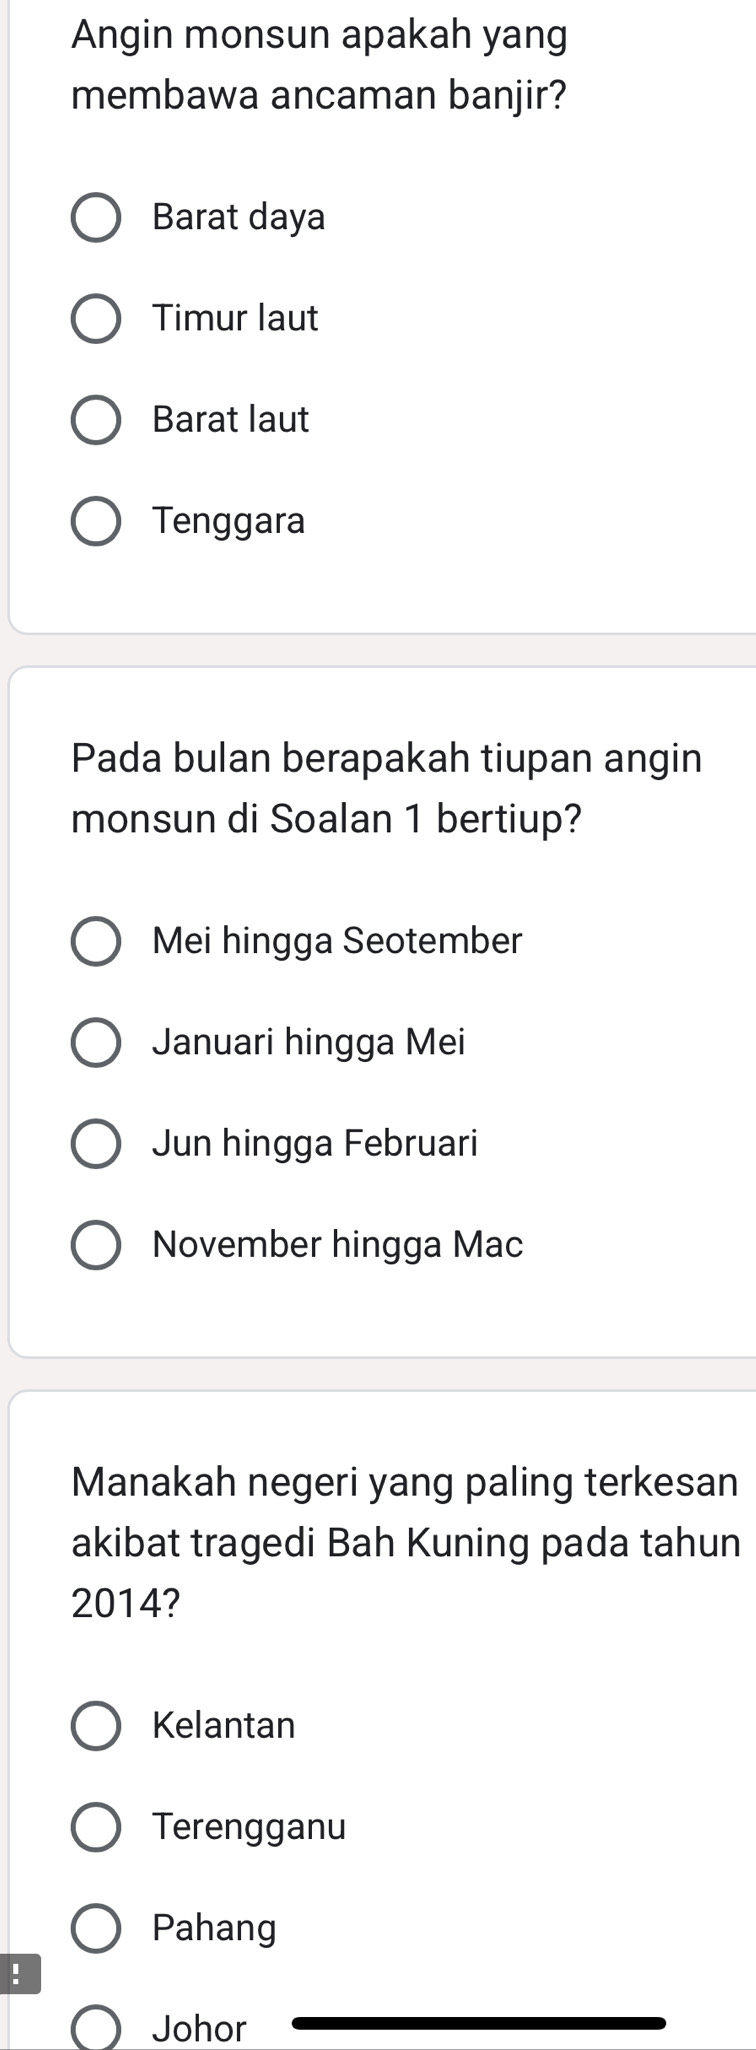Viewport: 756px width, 2050px height.
Task: Tap the home gesture bar at bottom
Action: point(478,2024)
